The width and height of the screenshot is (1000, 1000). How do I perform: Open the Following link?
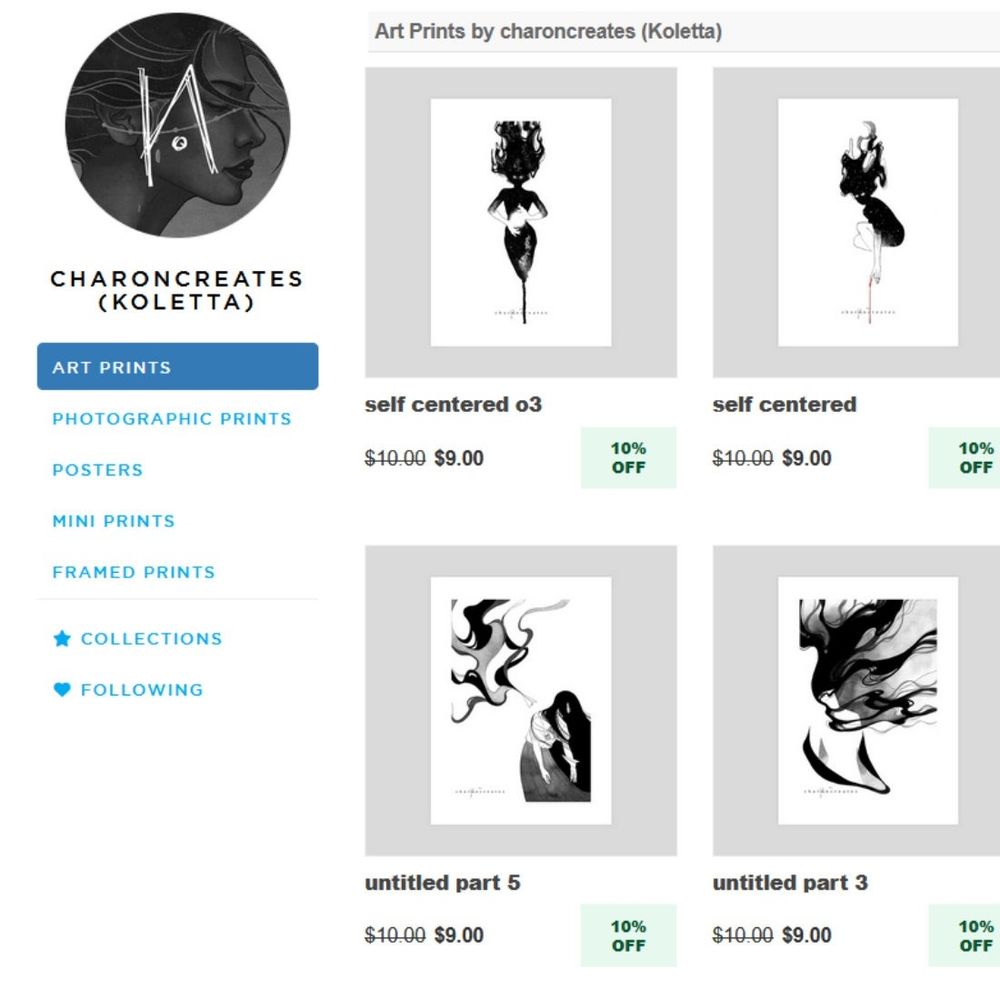(142, 689)
